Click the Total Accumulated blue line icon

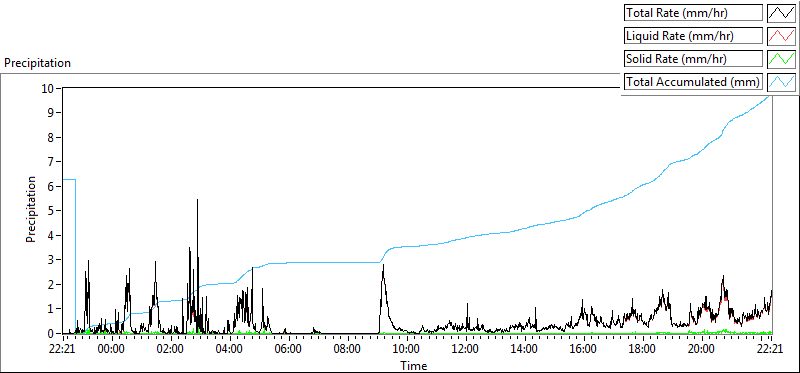point(781,81)
